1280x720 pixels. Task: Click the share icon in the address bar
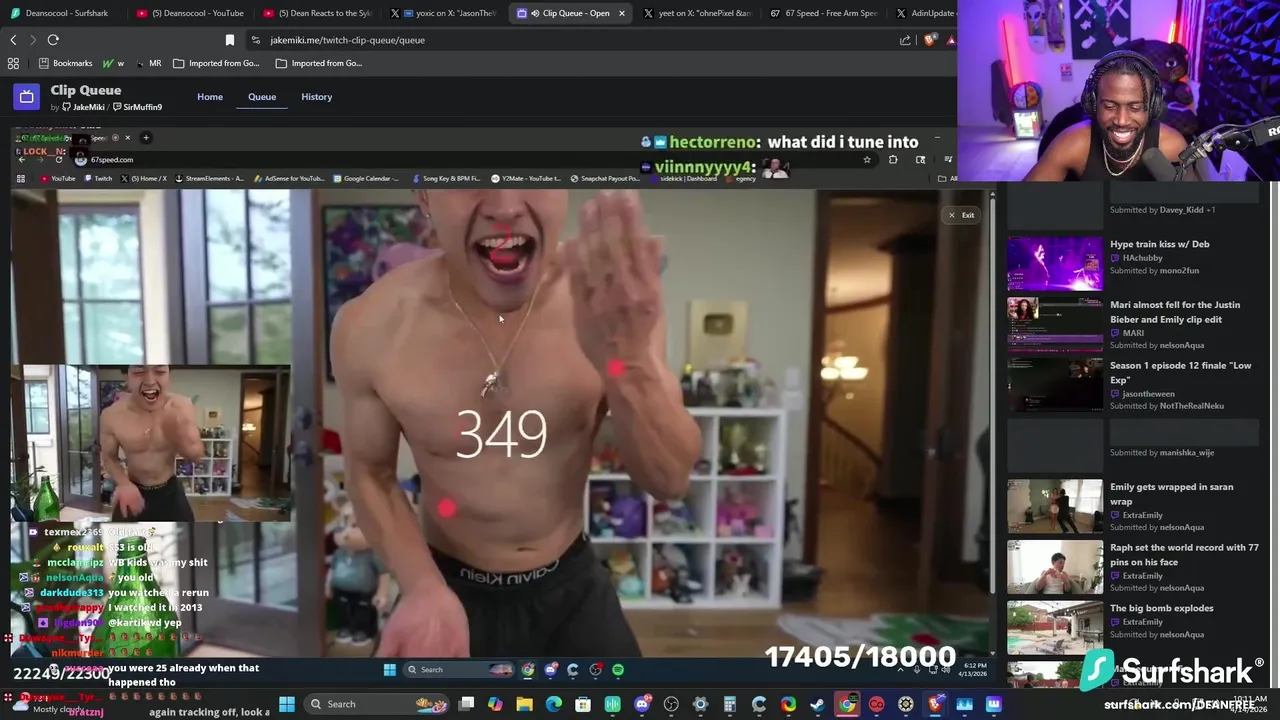point(905,40)
